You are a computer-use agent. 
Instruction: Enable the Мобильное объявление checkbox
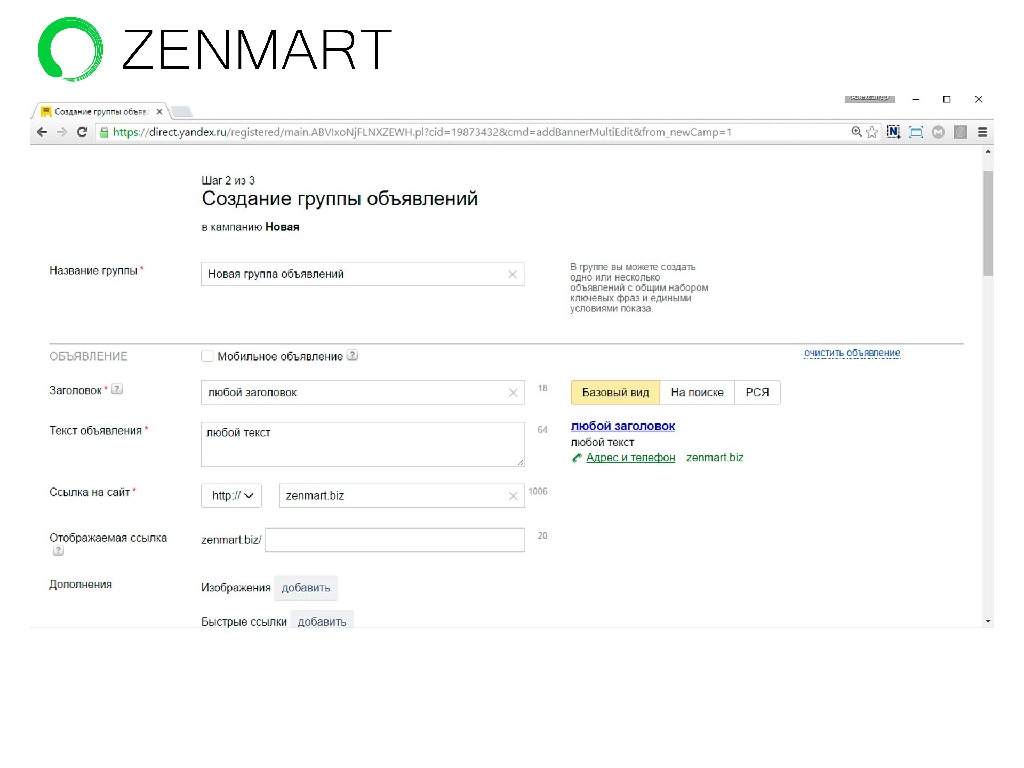[207, 356]
